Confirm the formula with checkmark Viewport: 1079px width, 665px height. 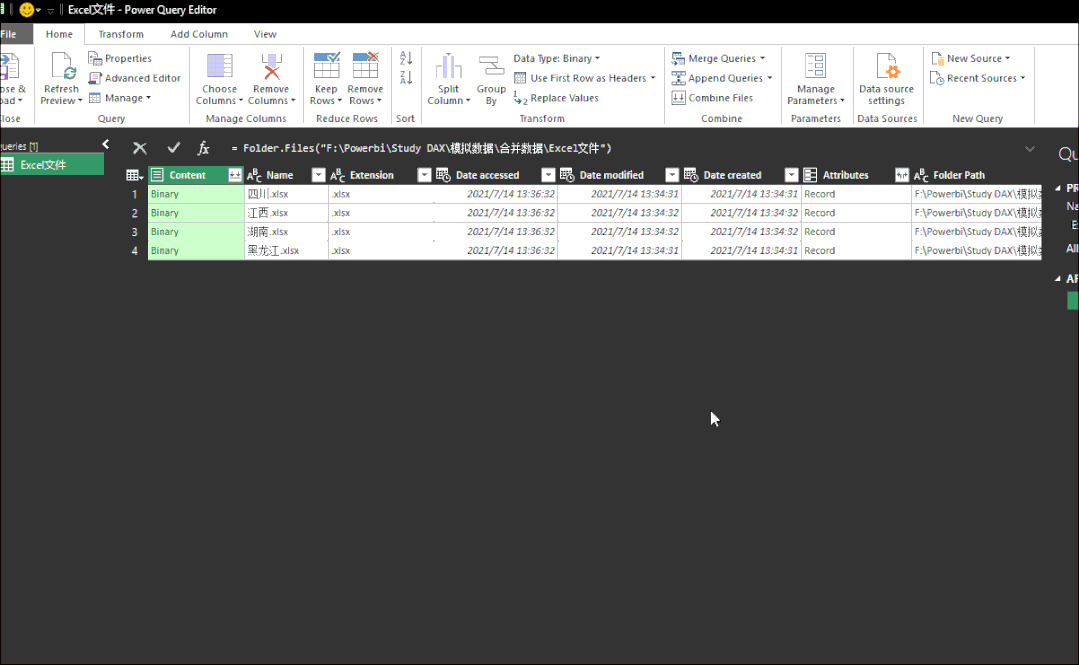pos(173,147)
